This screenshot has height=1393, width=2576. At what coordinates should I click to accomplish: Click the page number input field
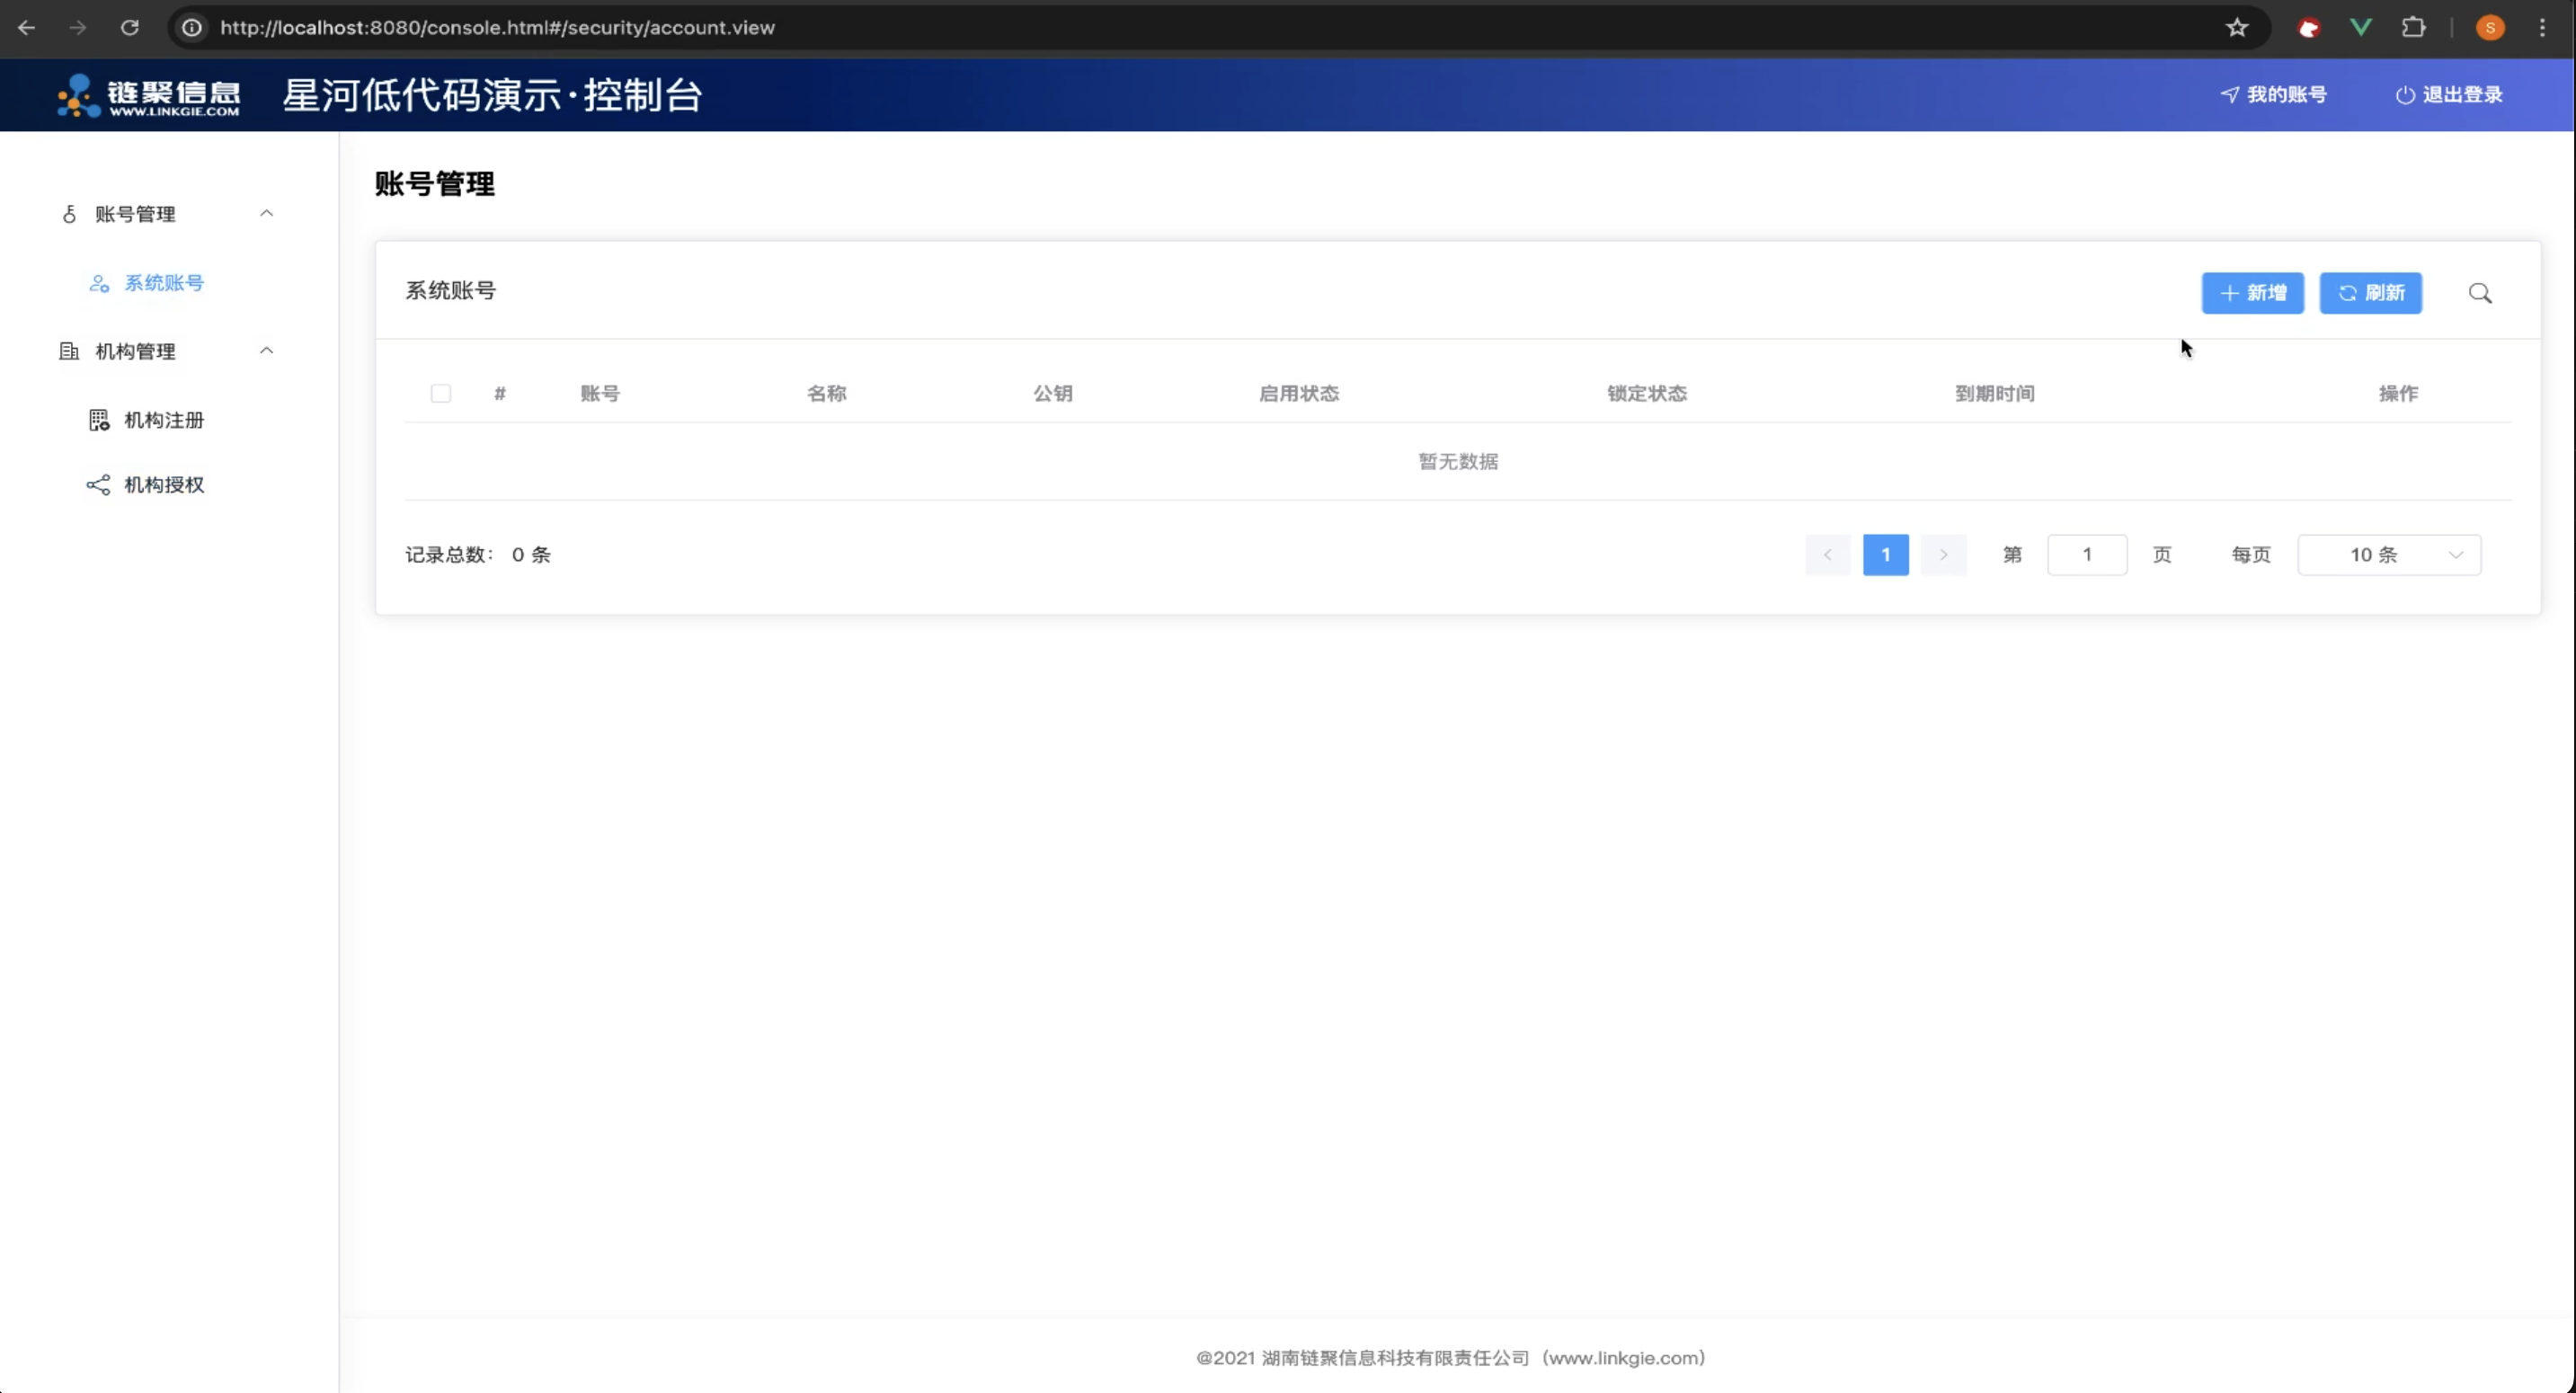2087,555
